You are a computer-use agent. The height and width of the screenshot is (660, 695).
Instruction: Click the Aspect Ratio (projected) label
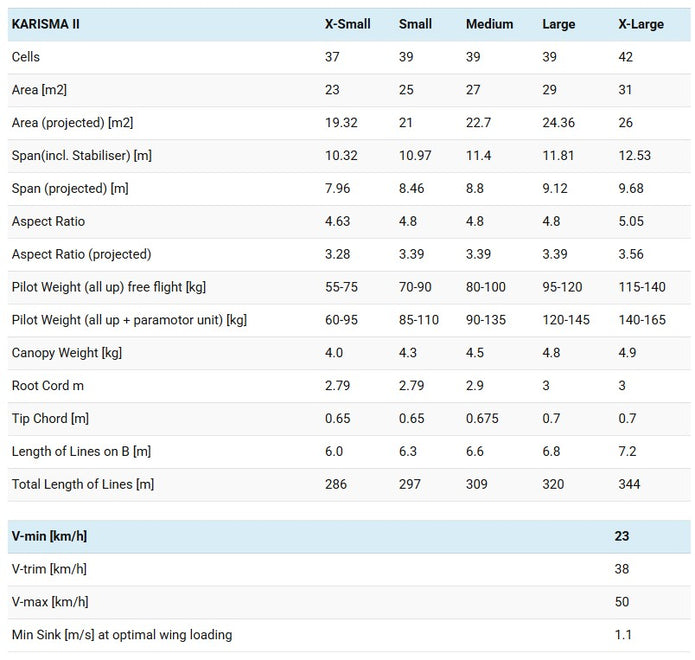[x=82, y=254]
